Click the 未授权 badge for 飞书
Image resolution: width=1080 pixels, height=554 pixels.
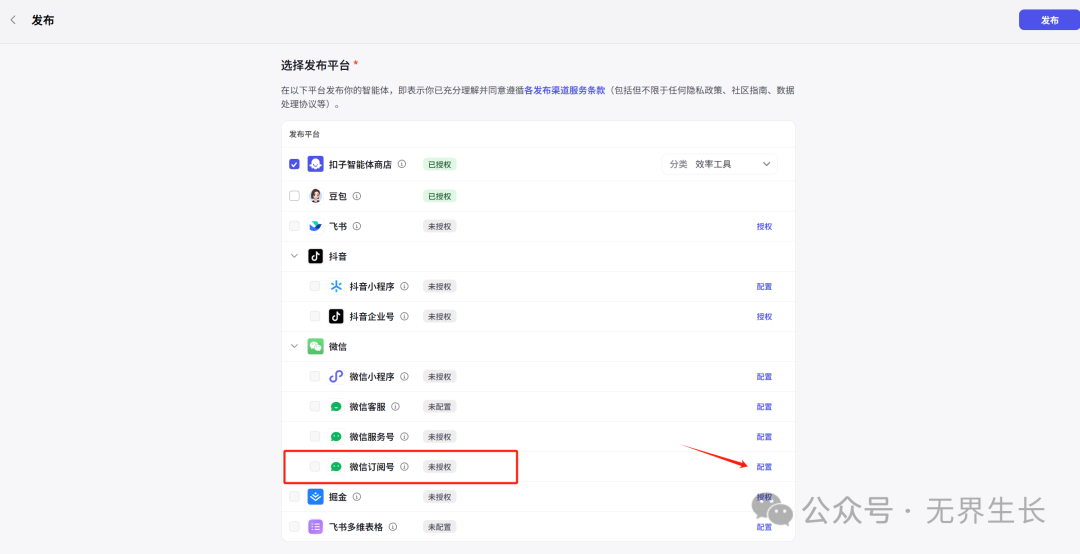point(439,226)
